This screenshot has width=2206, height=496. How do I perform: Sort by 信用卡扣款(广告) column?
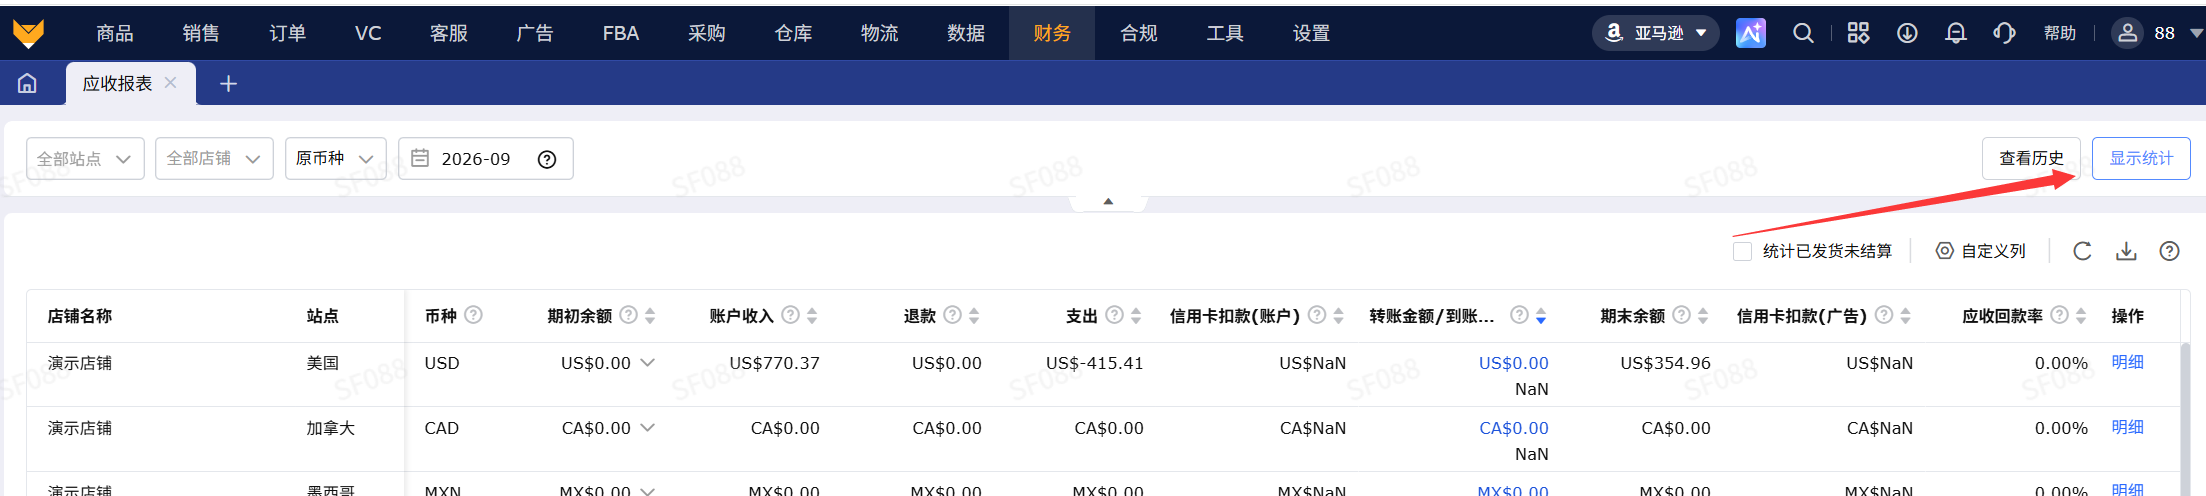1906,316
